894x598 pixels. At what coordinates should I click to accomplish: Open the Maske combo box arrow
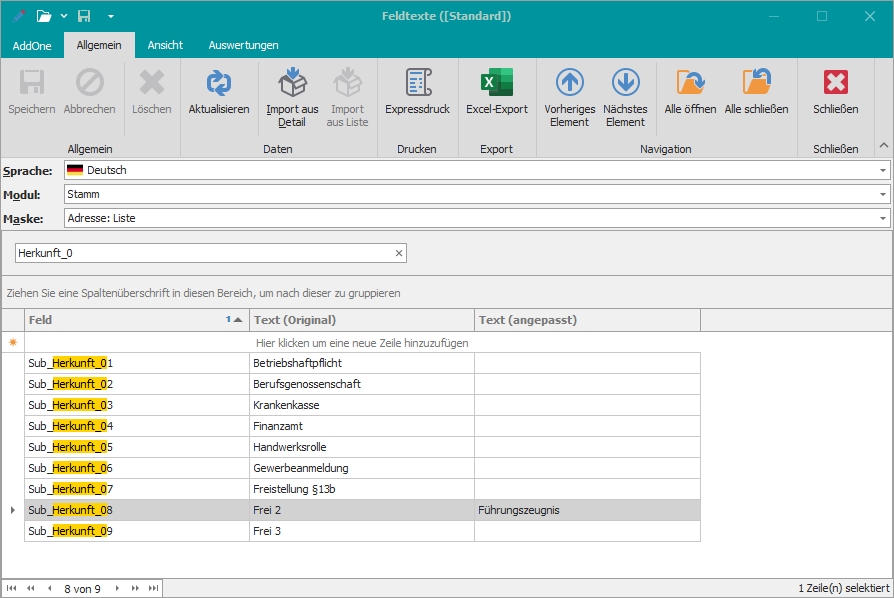coord(883,218)
